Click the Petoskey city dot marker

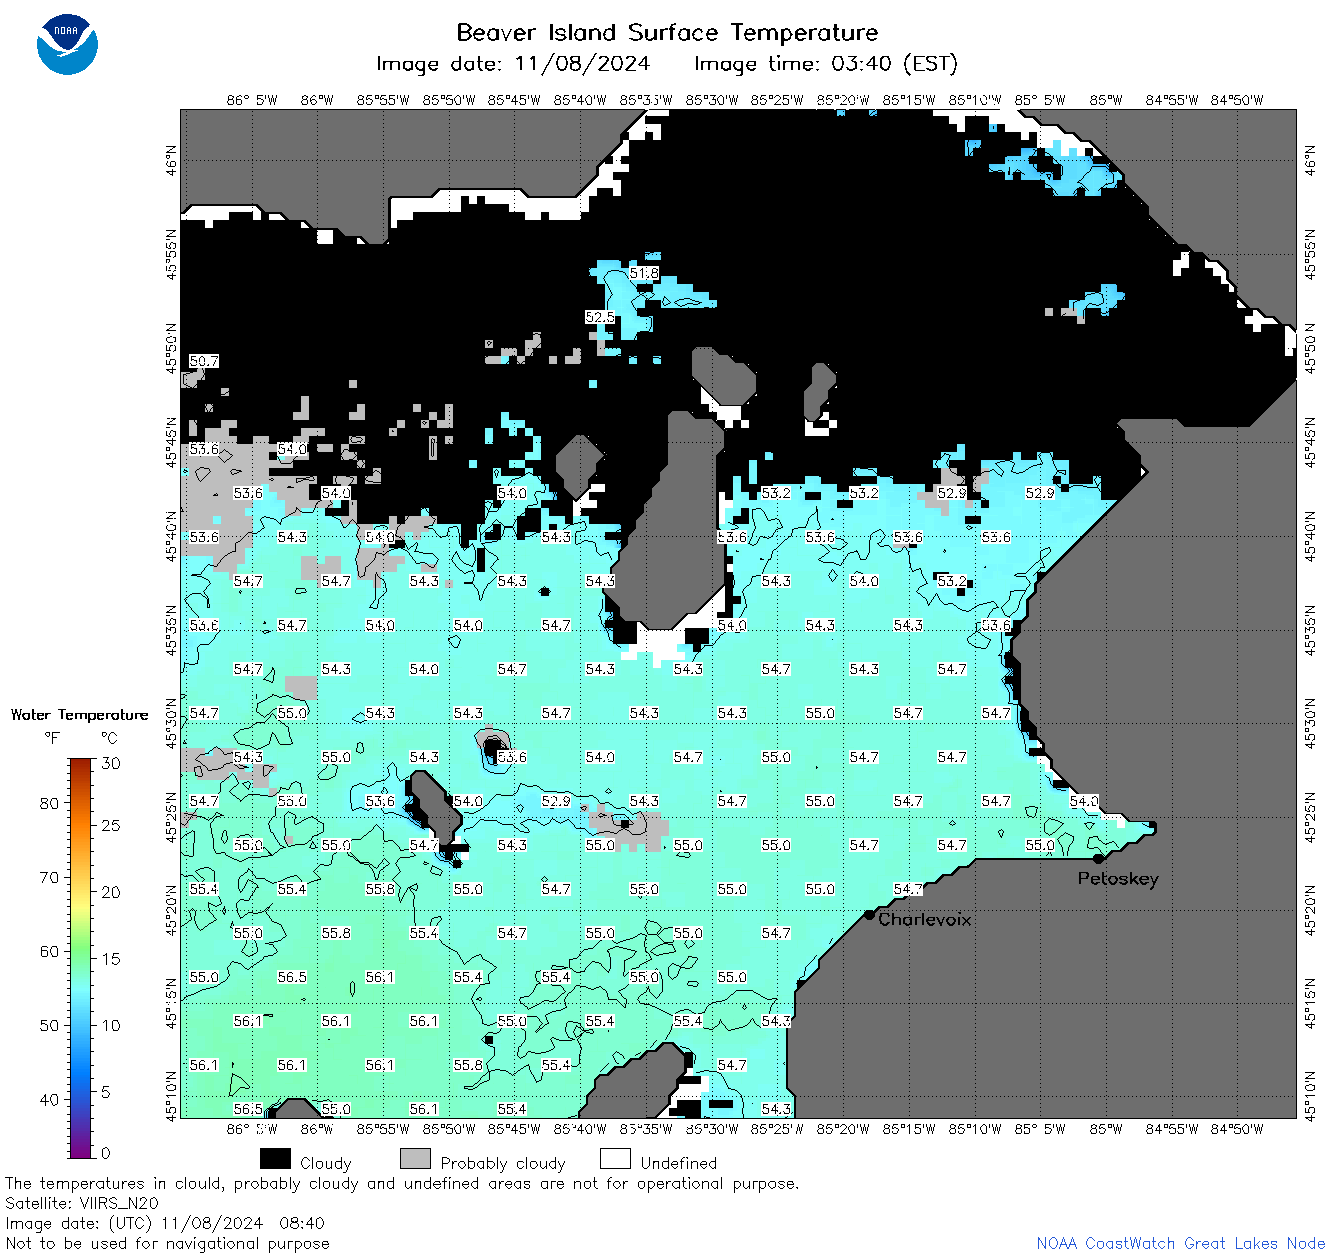pyautogui.click(x=1098, y=859)
